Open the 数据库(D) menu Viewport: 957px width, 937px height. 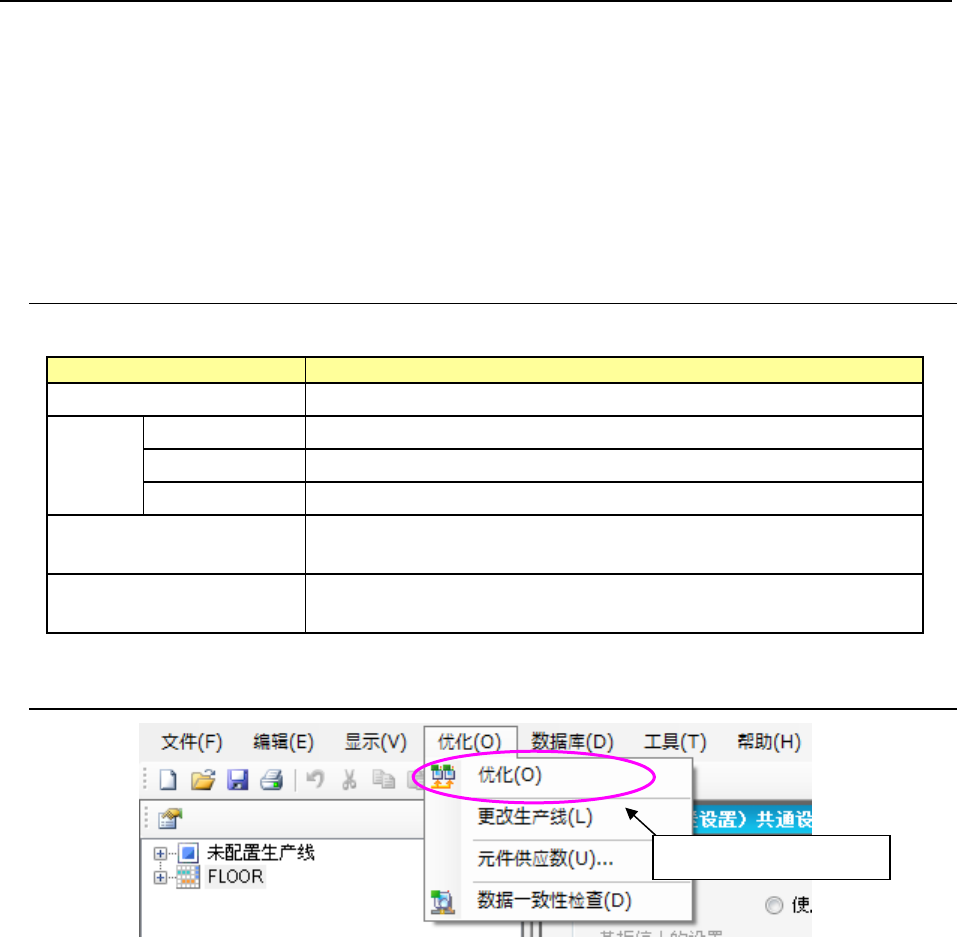(x=572, y=742)
